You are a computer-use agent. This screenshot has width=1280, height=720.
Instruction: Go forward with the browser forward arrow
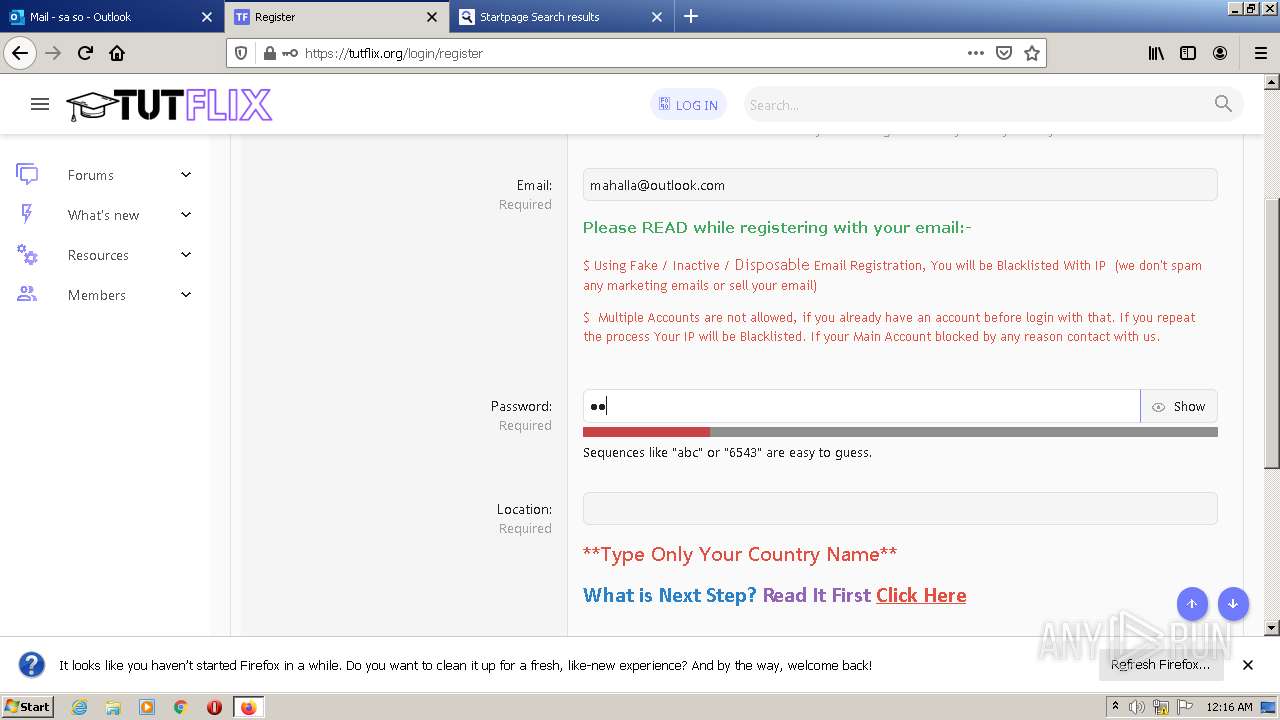[53, 53]
